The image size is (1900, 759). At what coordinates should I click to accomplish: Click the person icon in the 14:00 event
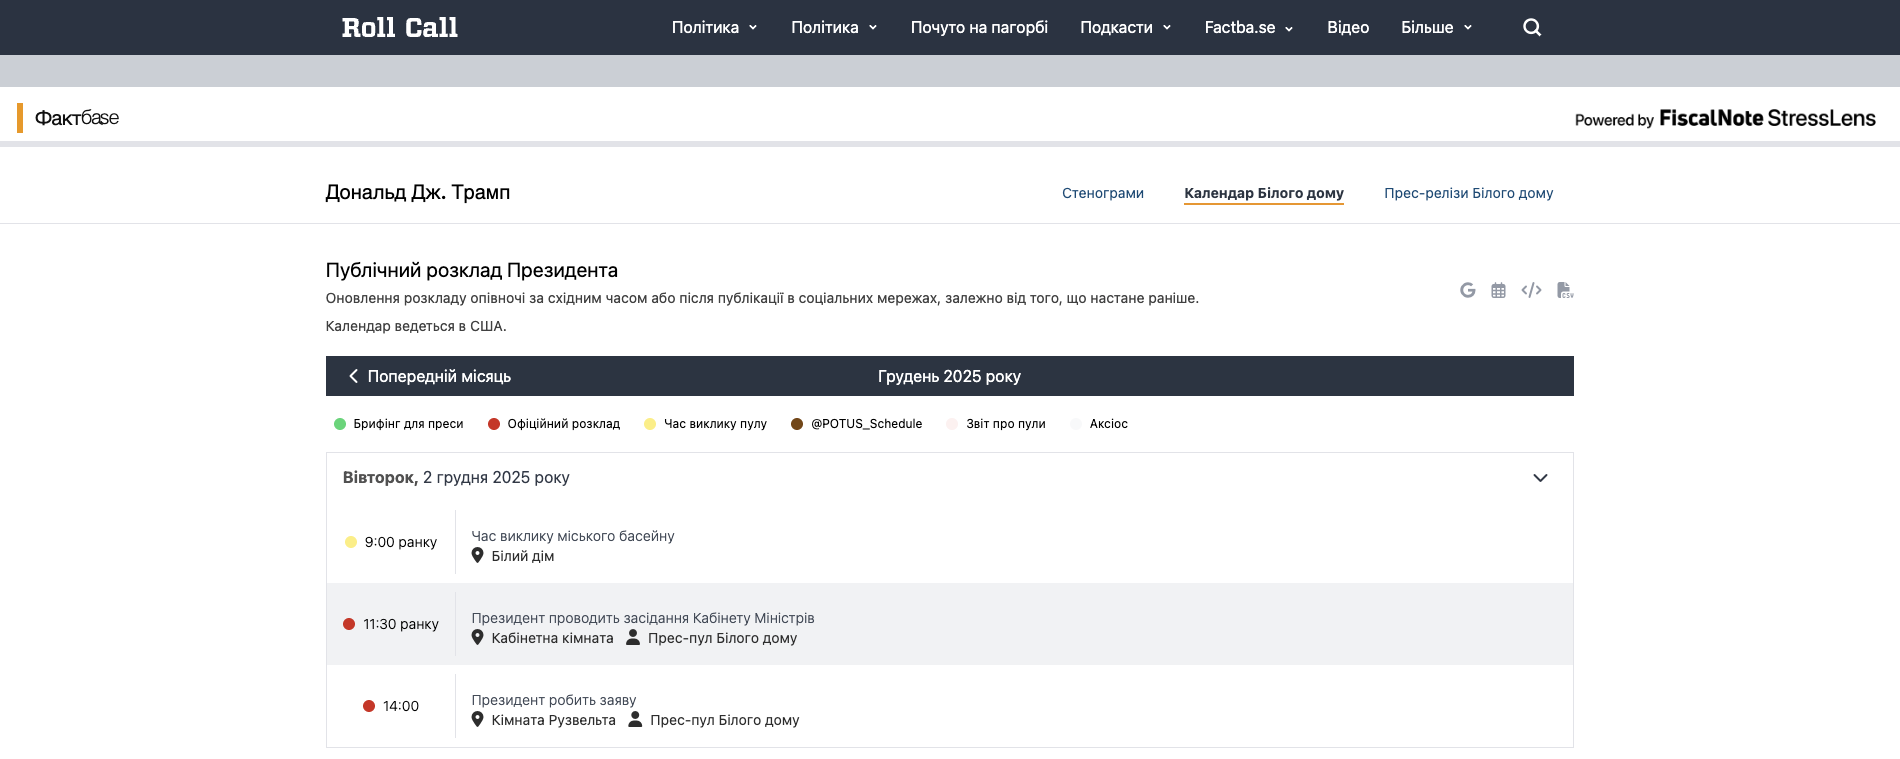[635, 719]
